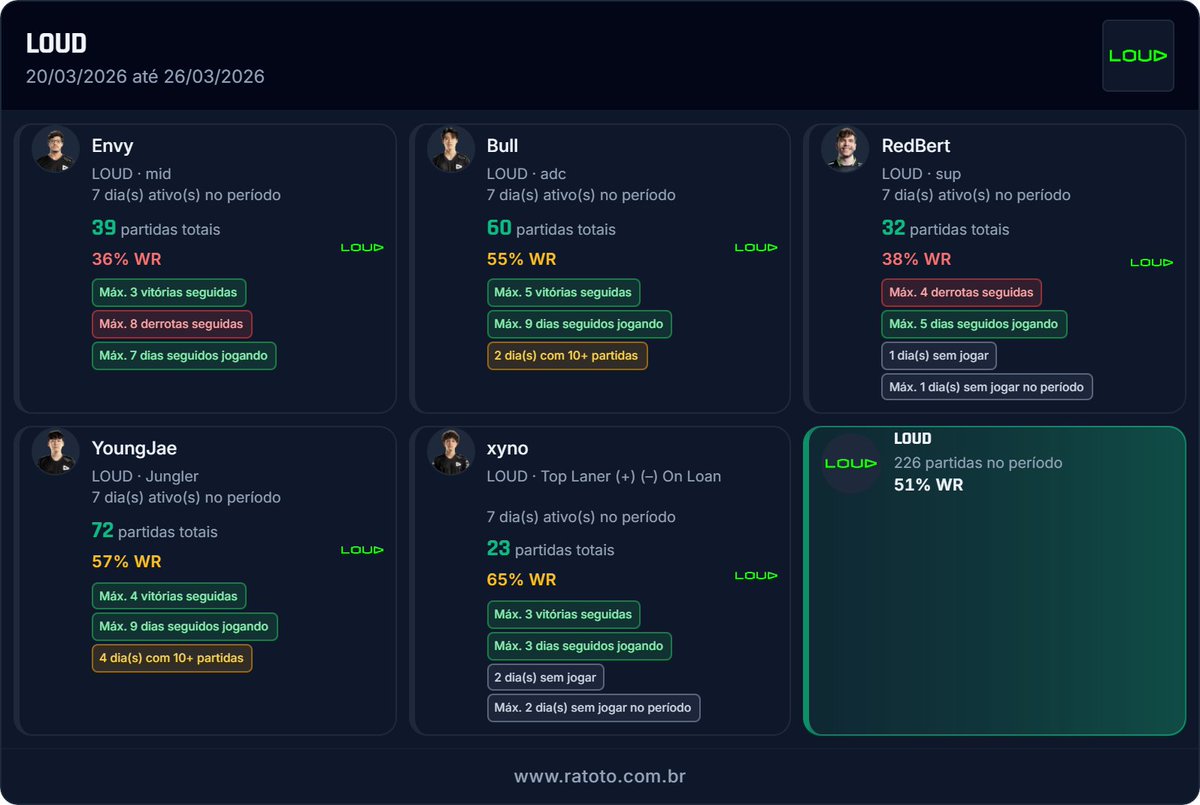Click the date range '20/03/2026 até 26/03/2026'

(145, 76)
